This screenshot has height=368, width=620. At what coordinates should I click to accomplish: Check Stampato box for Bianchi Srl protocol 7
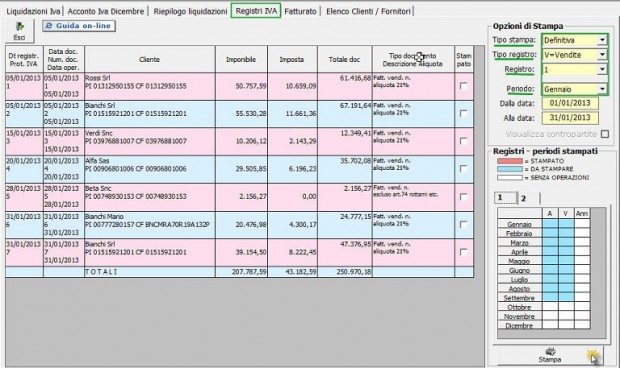pos(463,252)
